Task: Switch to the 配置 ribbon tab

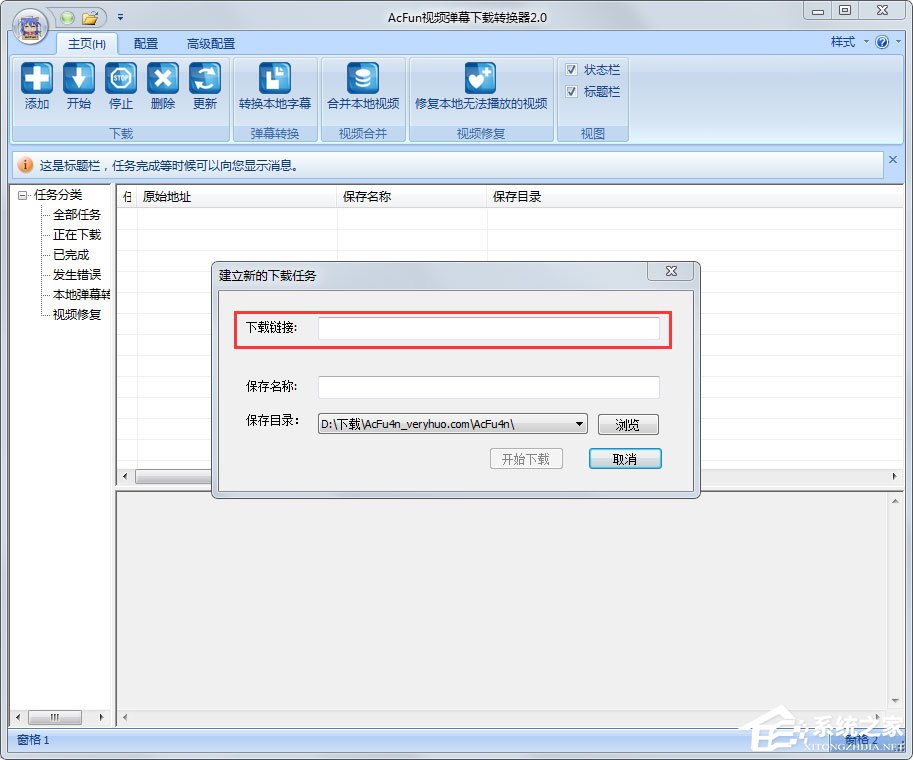Action: tap(146, 44)
